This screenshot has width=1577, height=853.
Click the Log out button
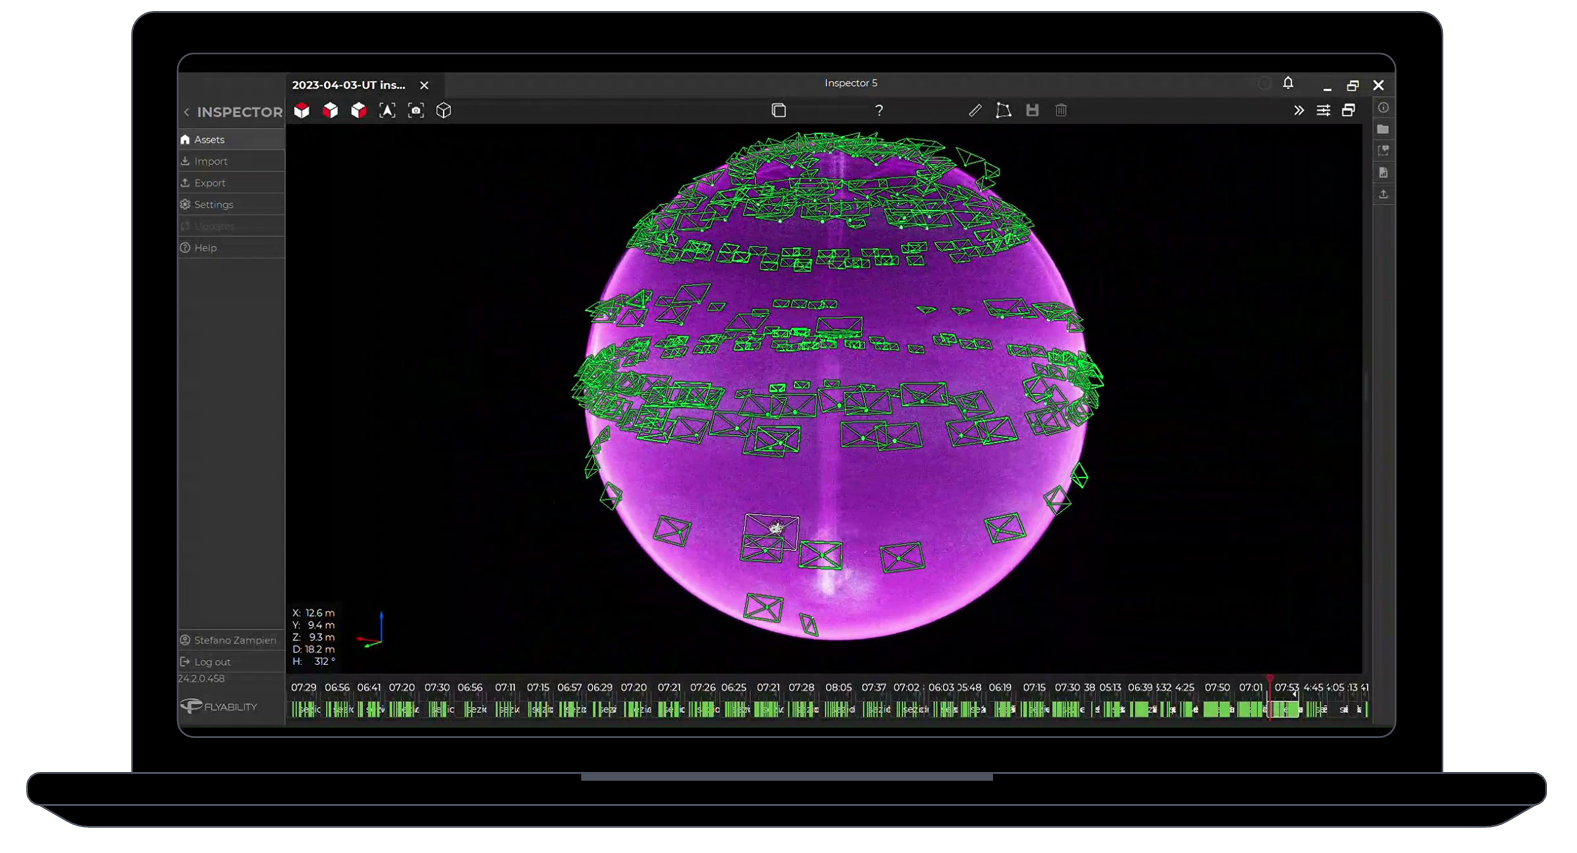(212, 662)
